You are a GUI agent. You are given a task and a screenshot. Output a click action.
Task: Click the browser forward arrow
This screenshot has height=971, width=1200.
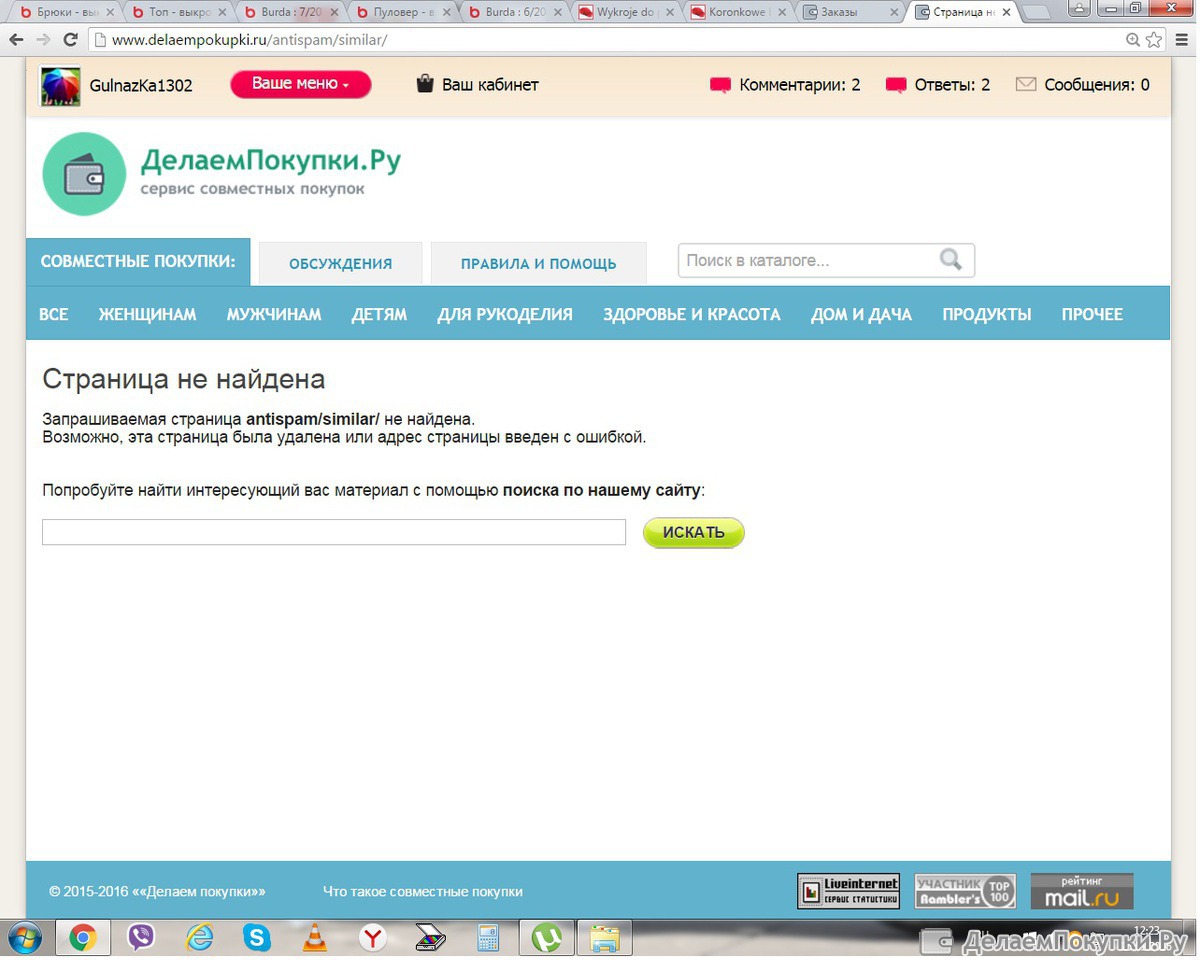43,40
